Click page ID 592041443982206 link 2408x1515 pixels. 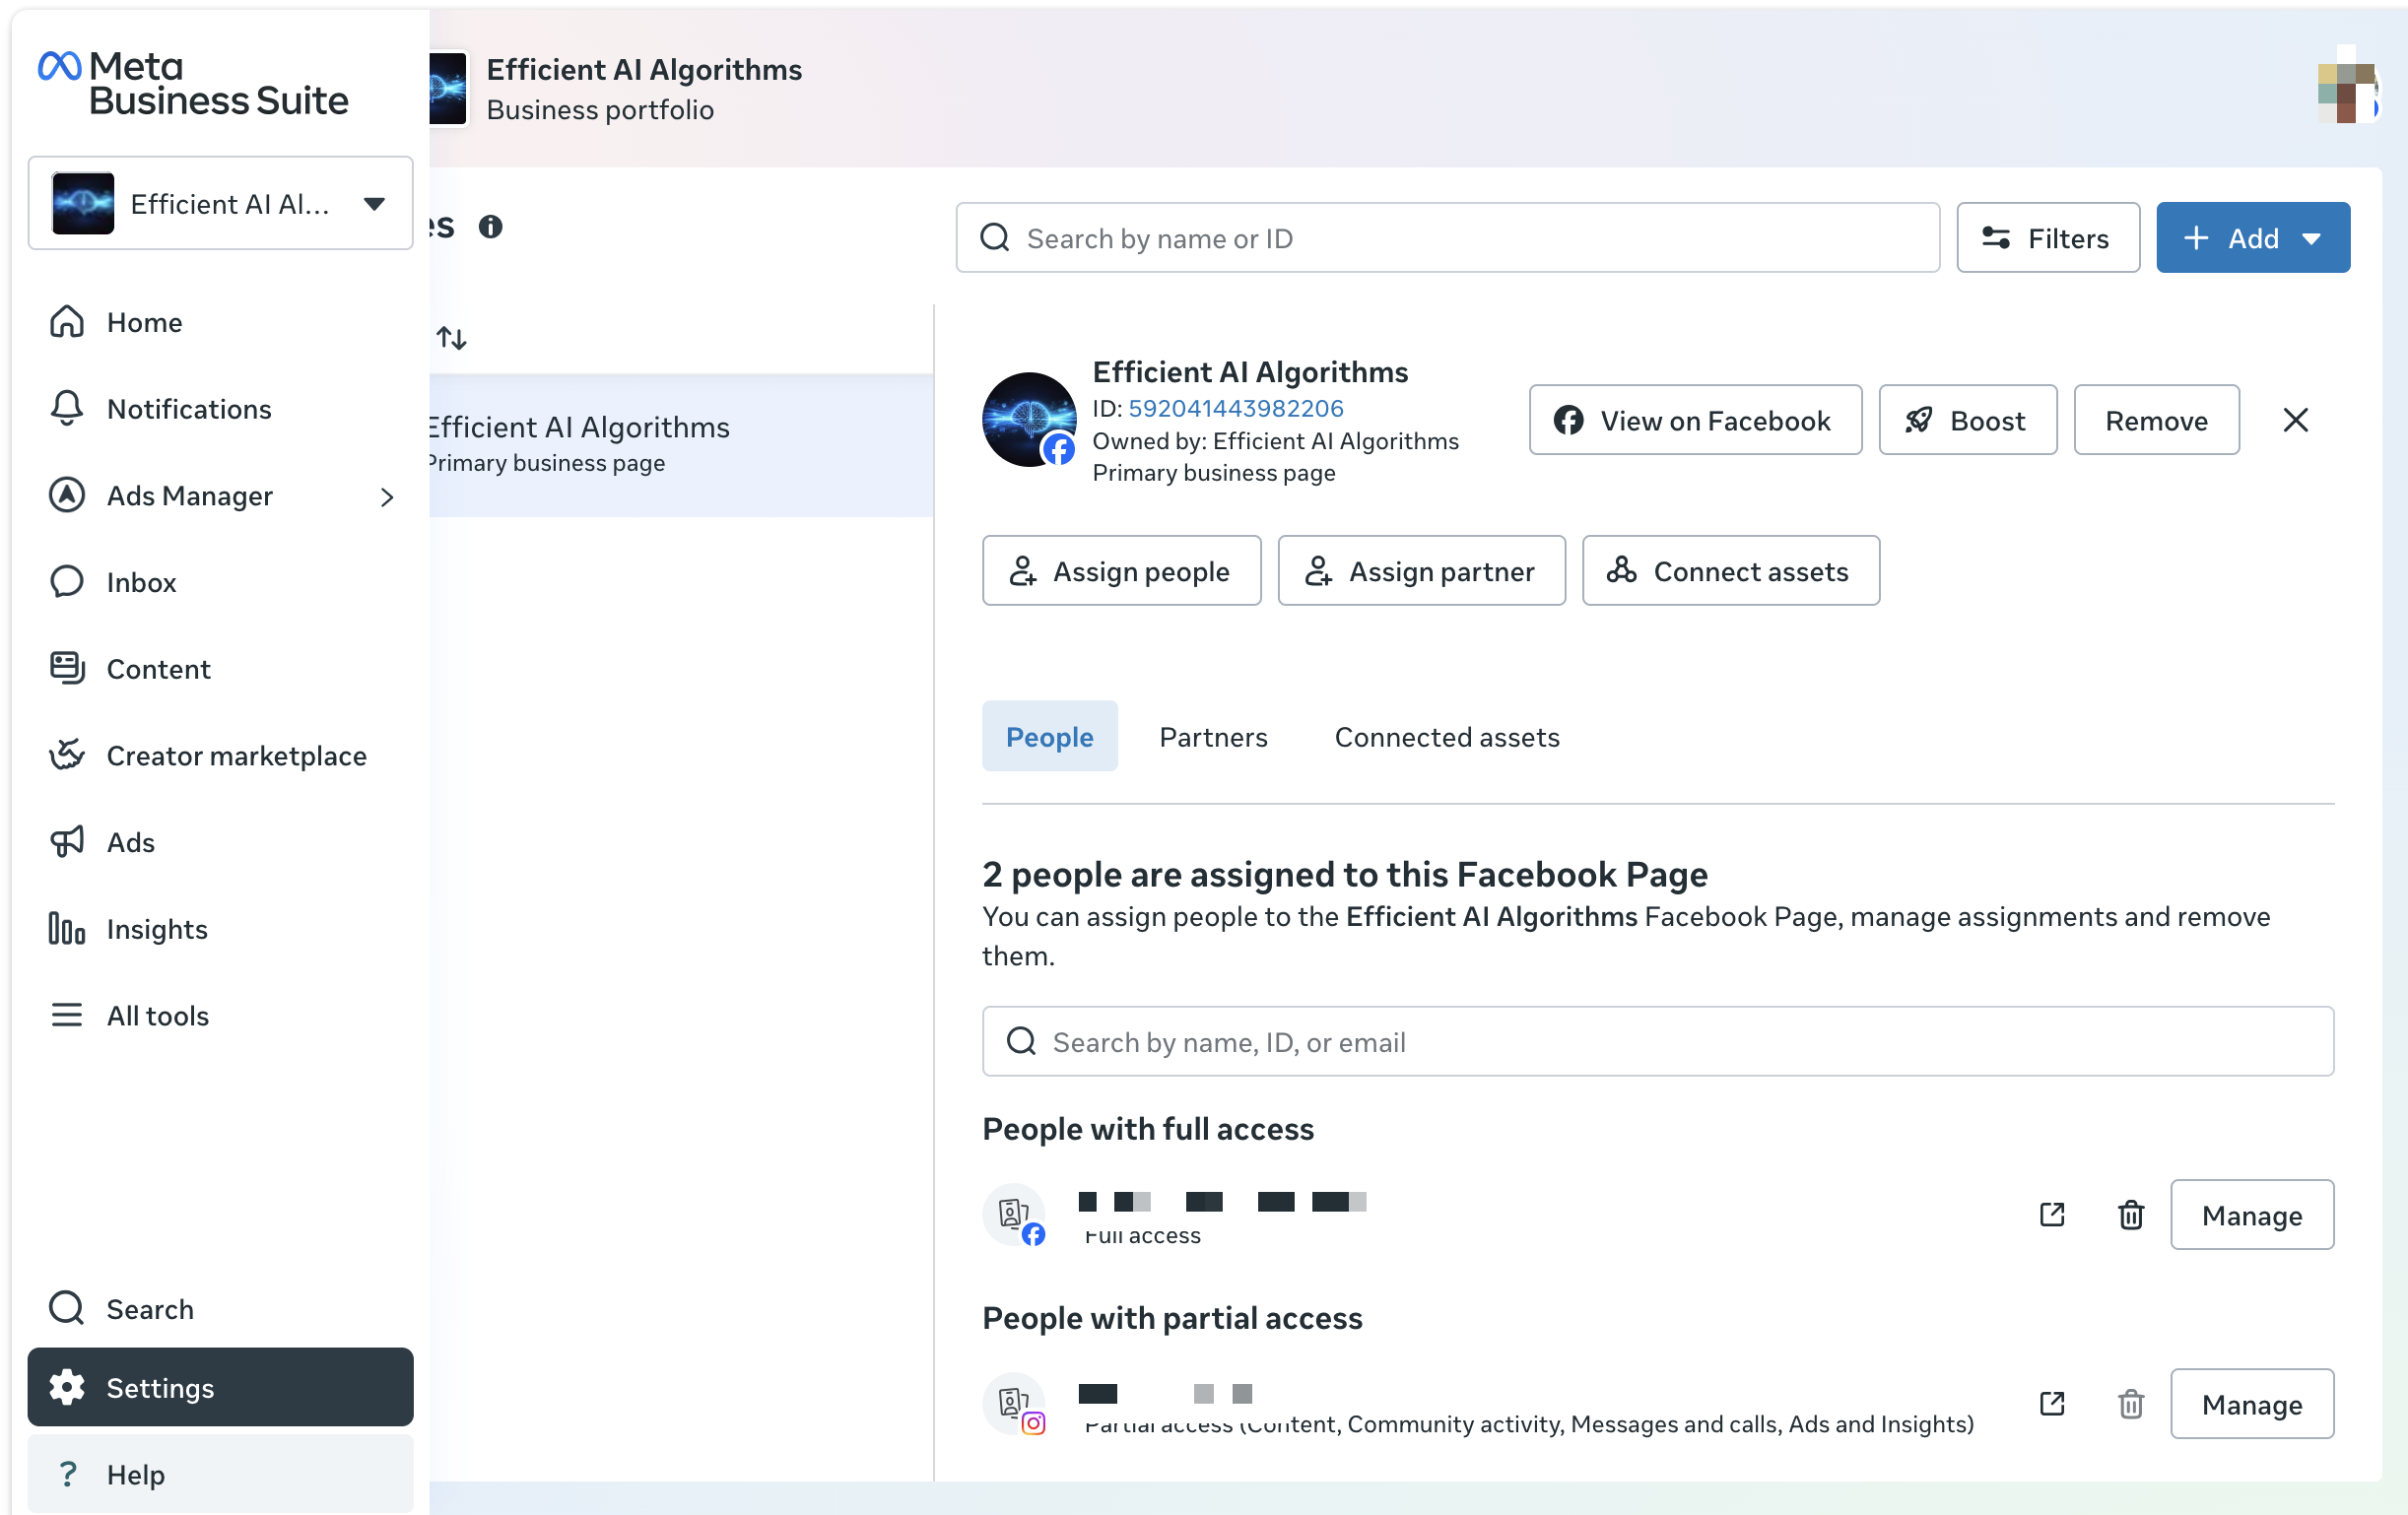1235,408
